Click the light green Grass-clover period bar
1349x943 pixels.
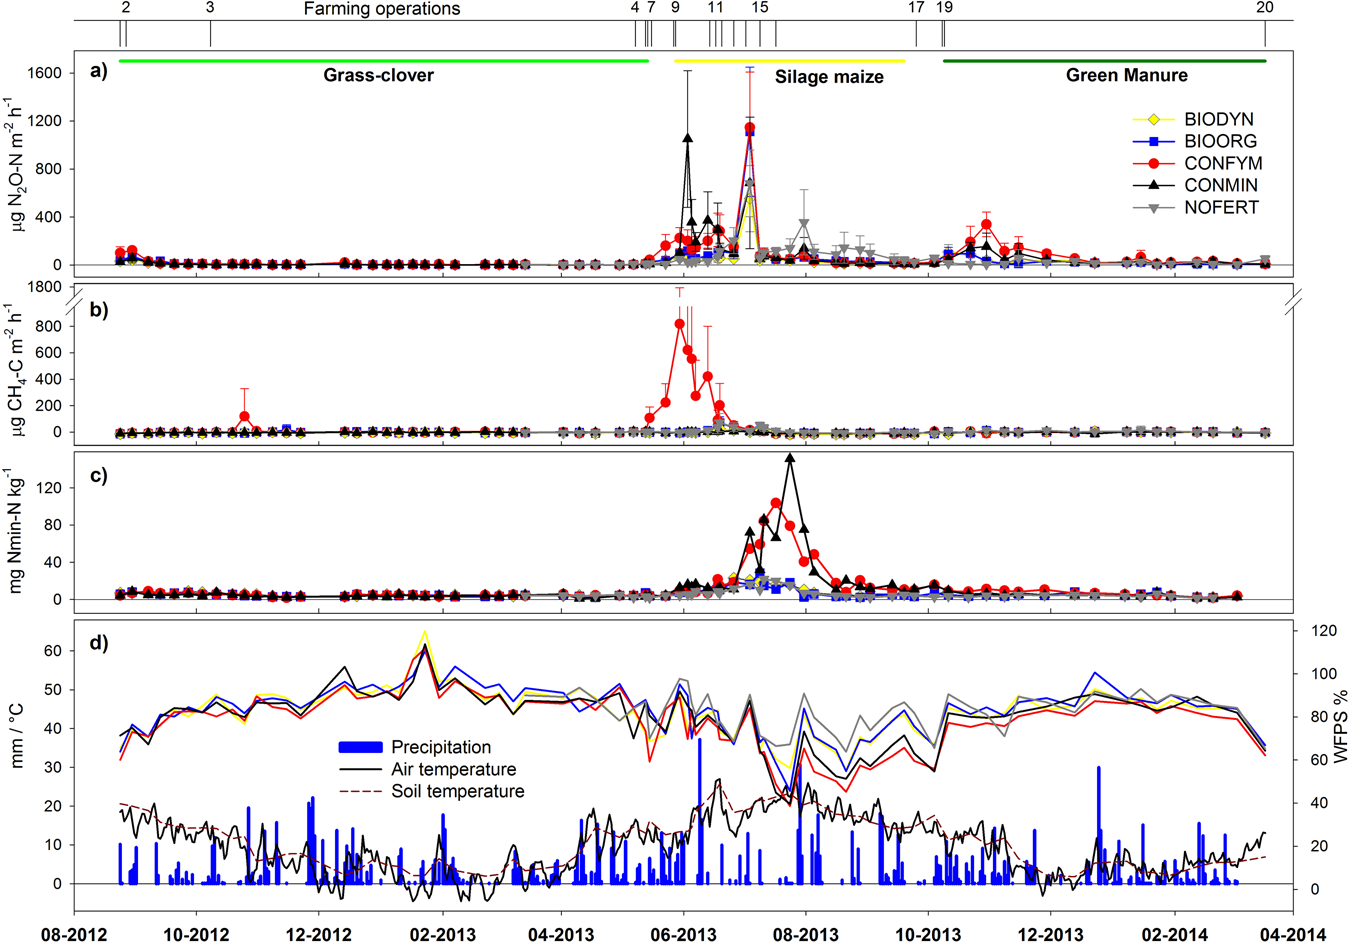(384, 61)
